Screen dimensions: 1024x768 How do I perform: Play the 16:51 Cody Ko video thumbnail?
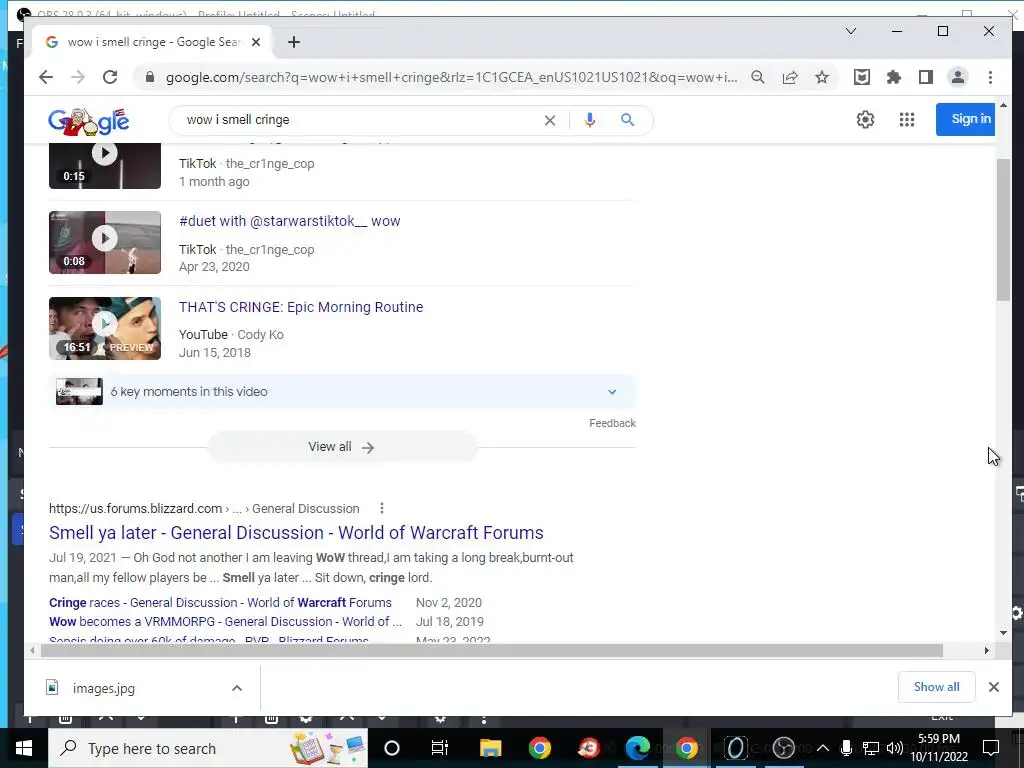tap(104, 328)
